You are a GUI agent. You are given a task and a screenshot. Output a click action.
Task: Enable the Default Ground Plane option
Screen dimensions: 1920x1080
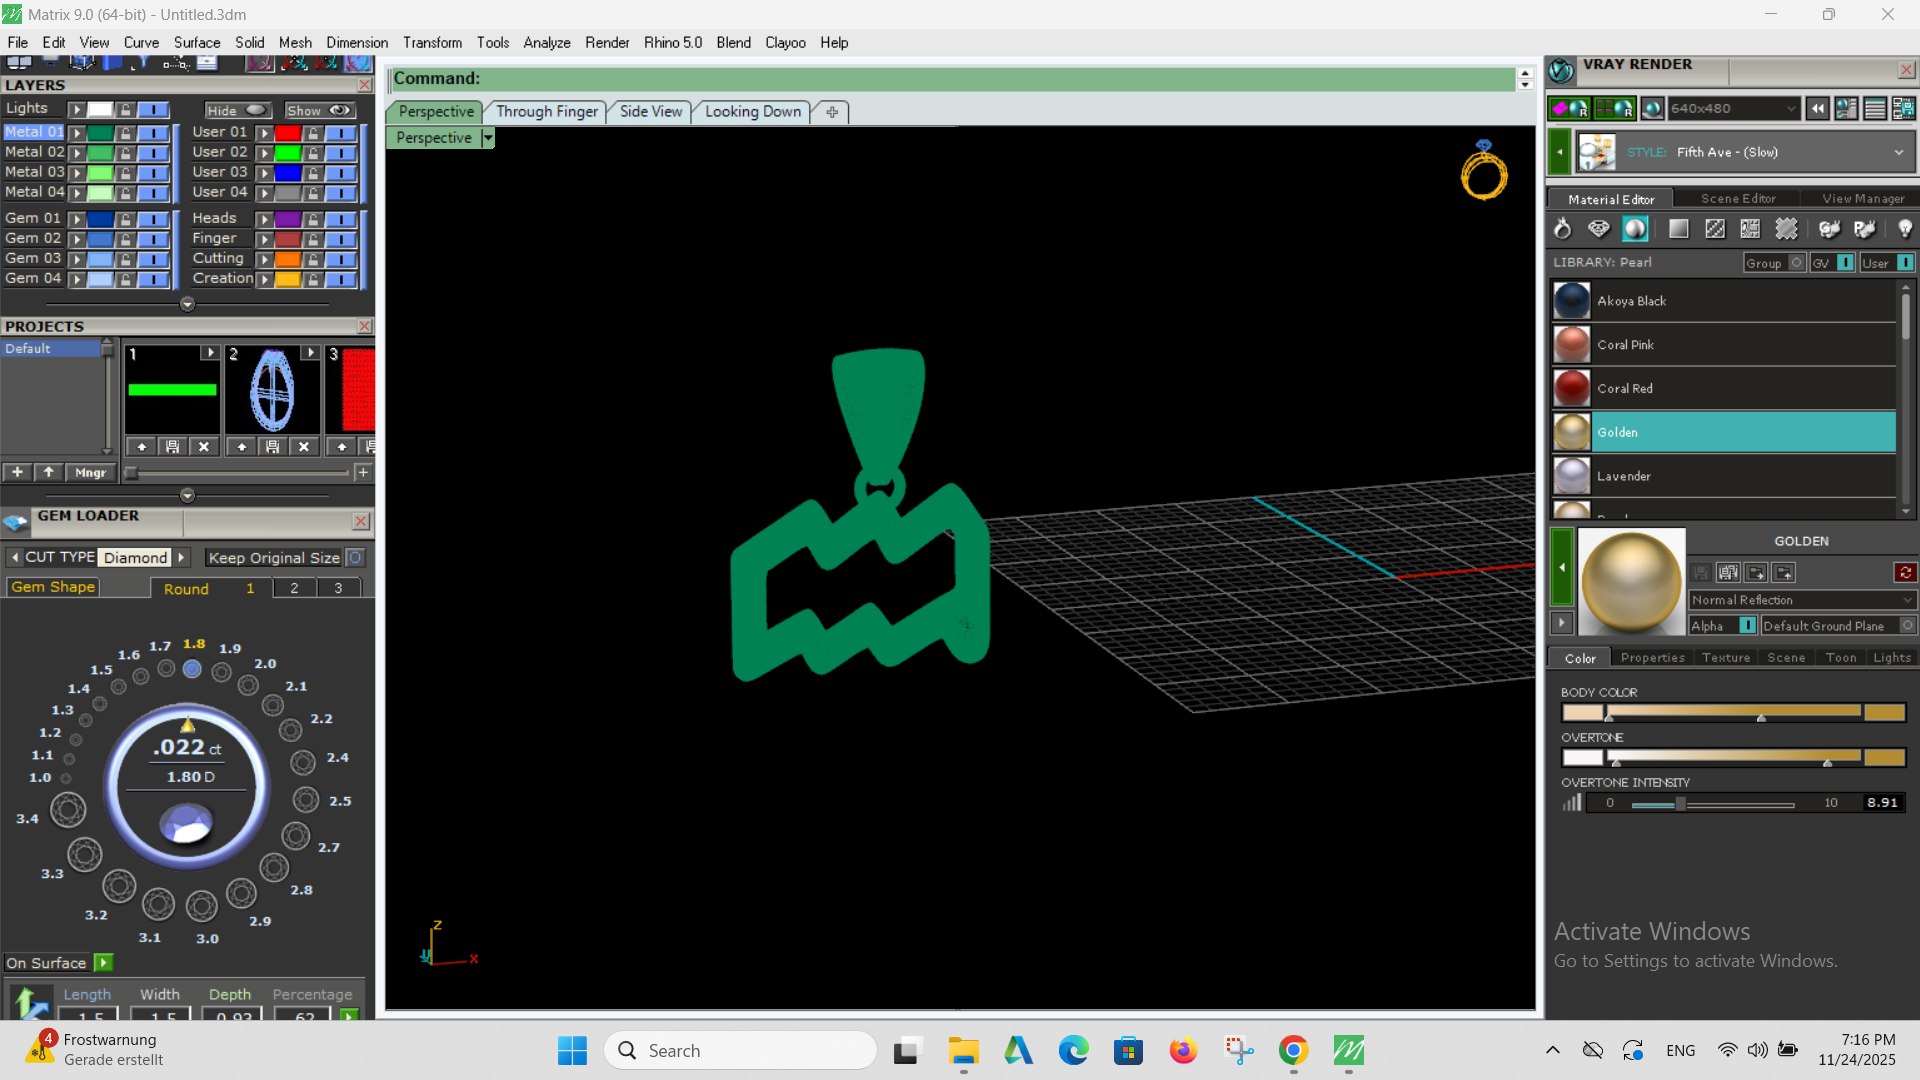(x=1907, y=625)
